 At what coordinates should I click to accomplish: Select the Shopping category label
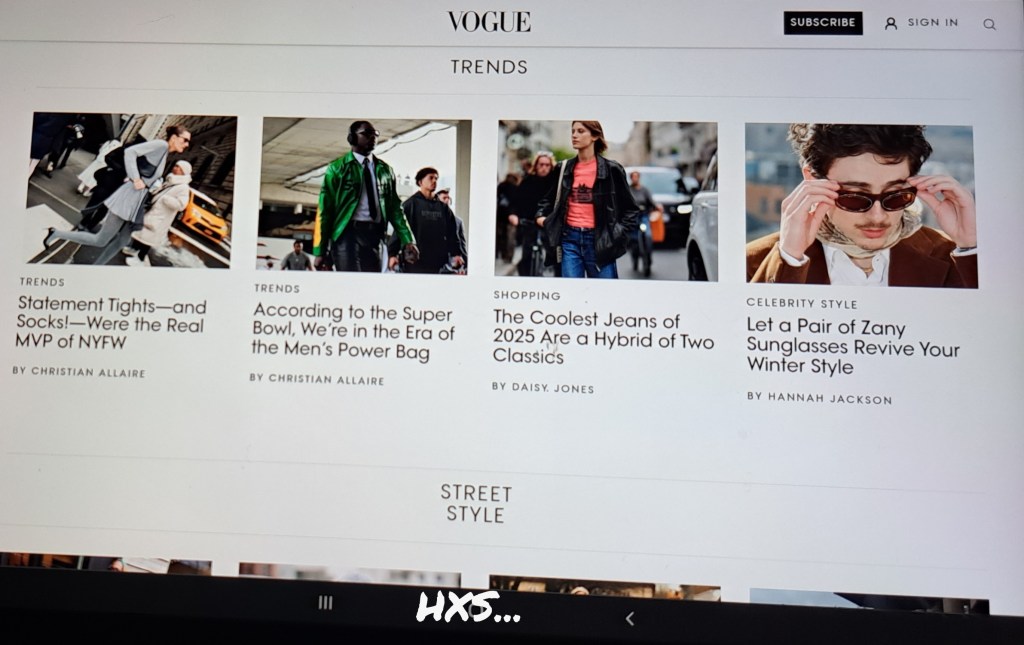click(x=527, y=296)
